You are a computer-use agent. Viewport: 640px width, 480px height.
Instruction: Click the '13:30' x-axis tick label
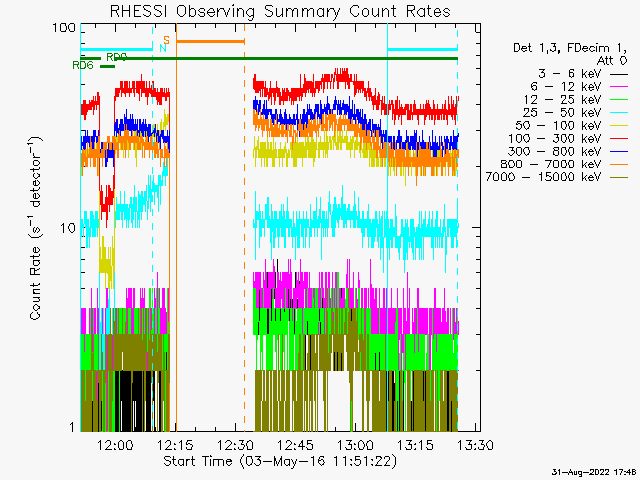pos(476,445)
